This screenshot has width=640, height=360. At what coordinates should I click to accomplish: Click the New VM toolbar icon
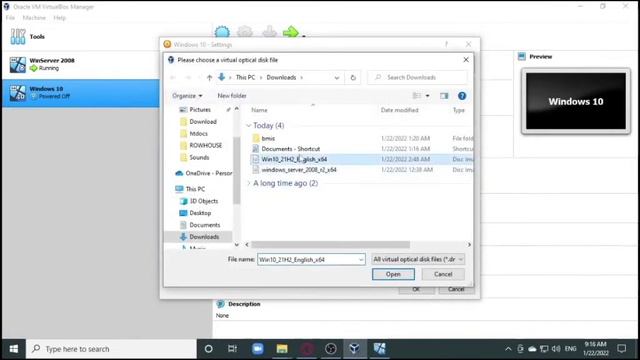[x=222, y=32]
